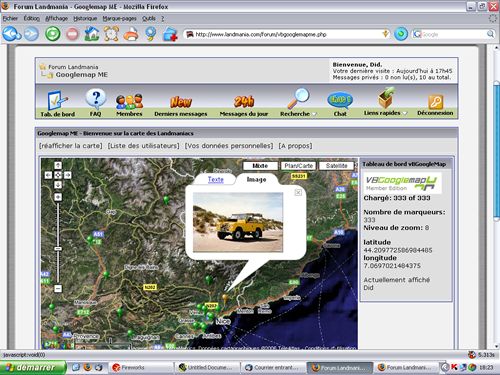Select the Texte tab in the info bubble

(x=216, y=179)
